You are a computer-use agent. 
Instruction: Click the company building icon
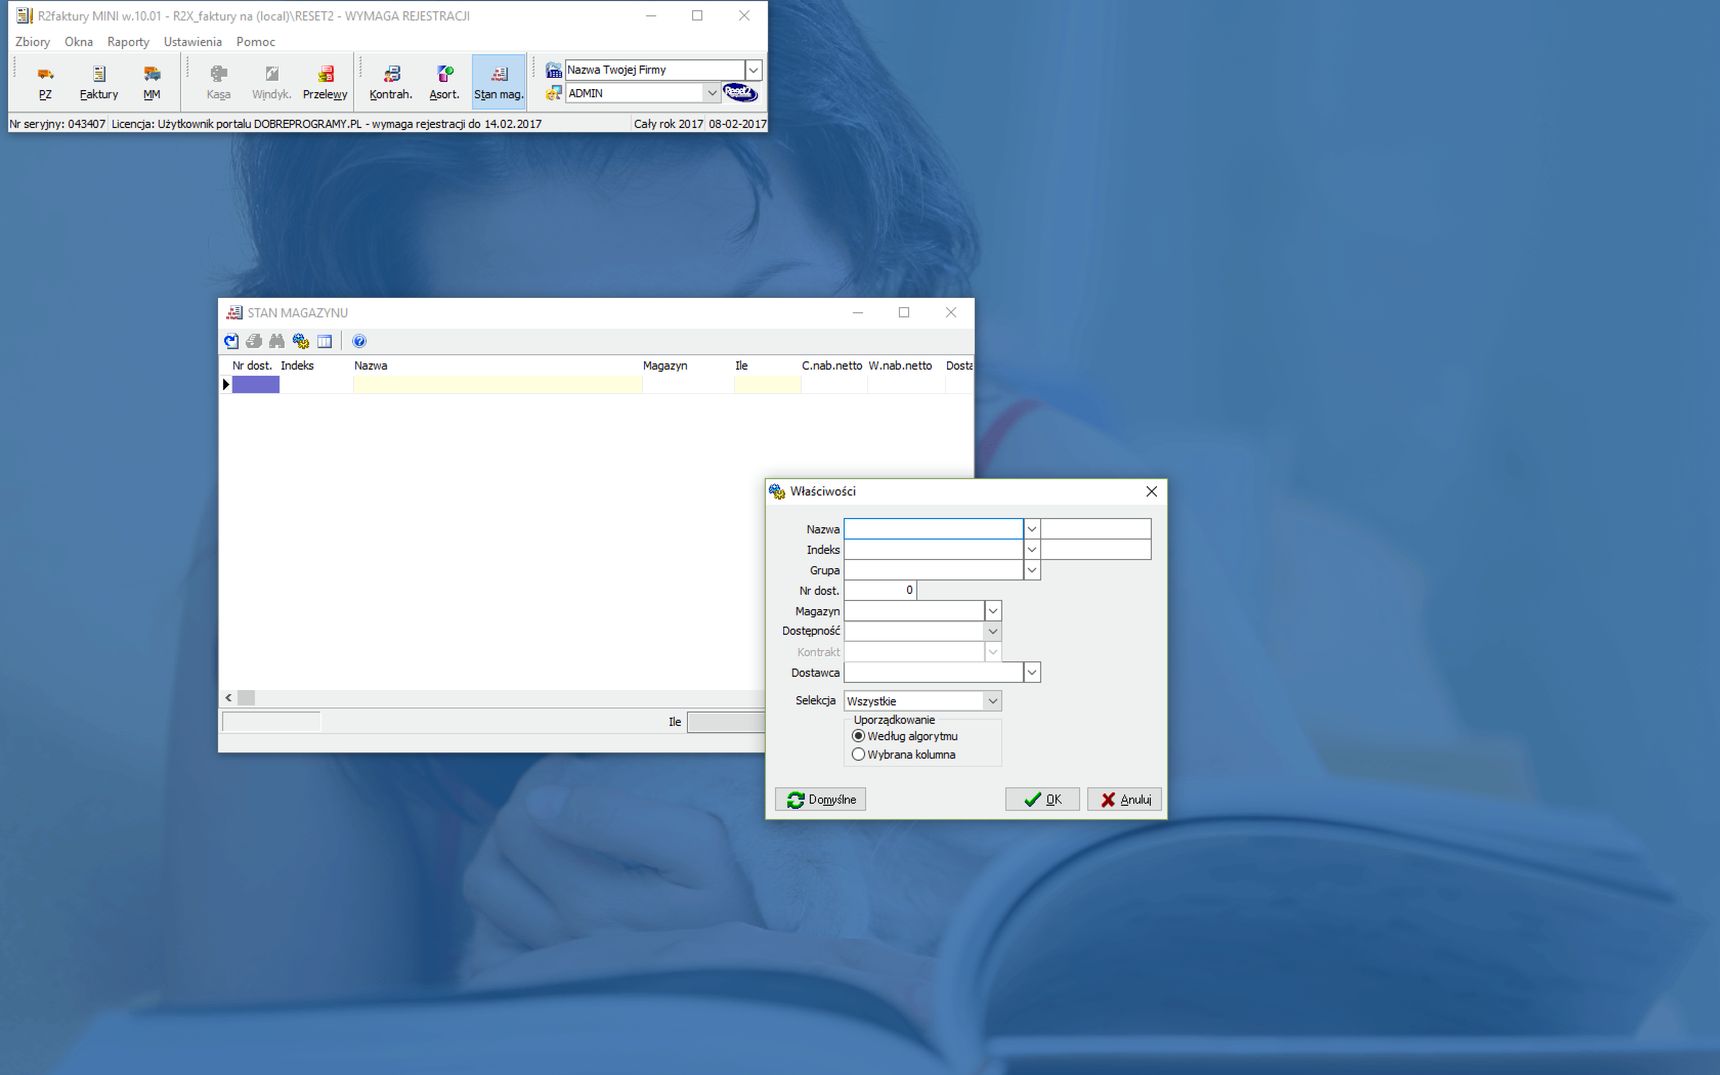[x=553, y=69]
